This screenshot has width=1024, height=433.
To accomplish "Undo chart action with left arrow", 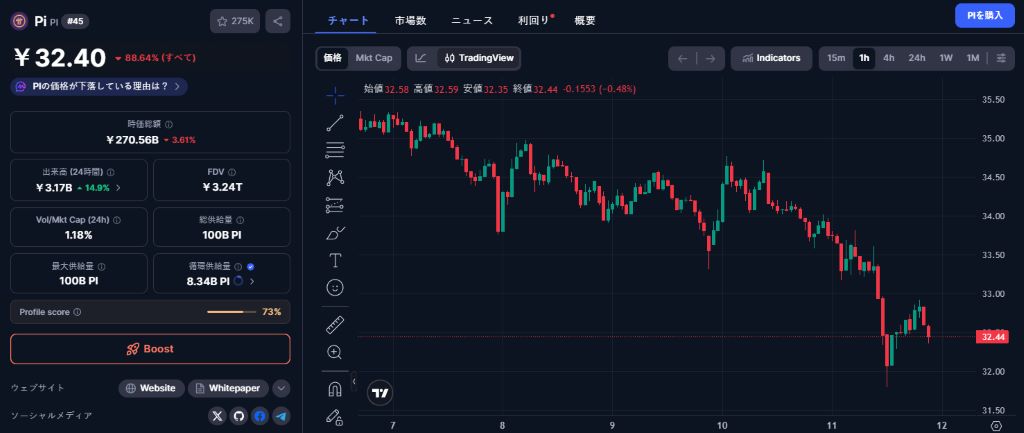I will click(x=682, y=58).
